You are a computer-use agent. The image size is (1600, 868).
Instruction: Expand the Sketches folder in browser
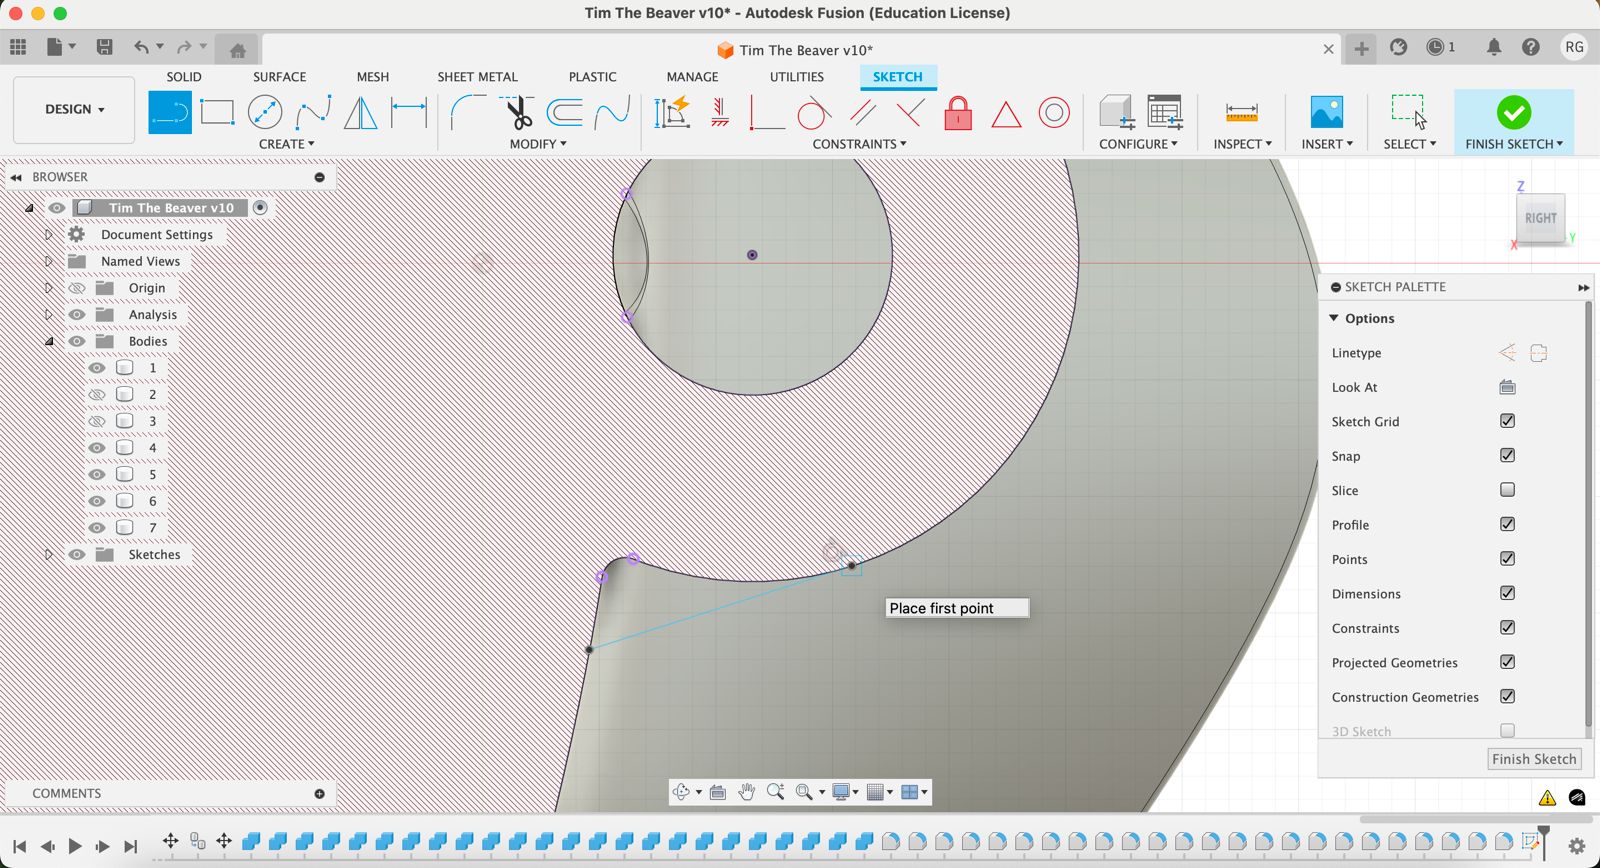pyautogui.click(x=48, y=554)
